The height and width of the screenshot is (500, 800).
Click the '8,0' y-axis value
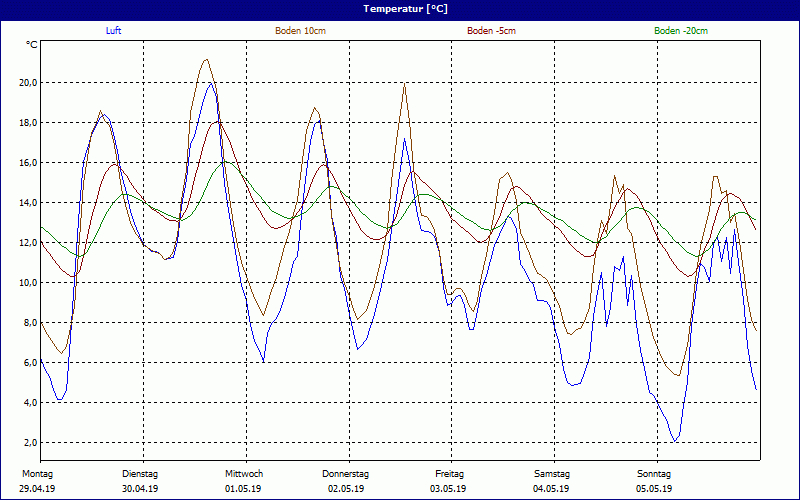30,322
